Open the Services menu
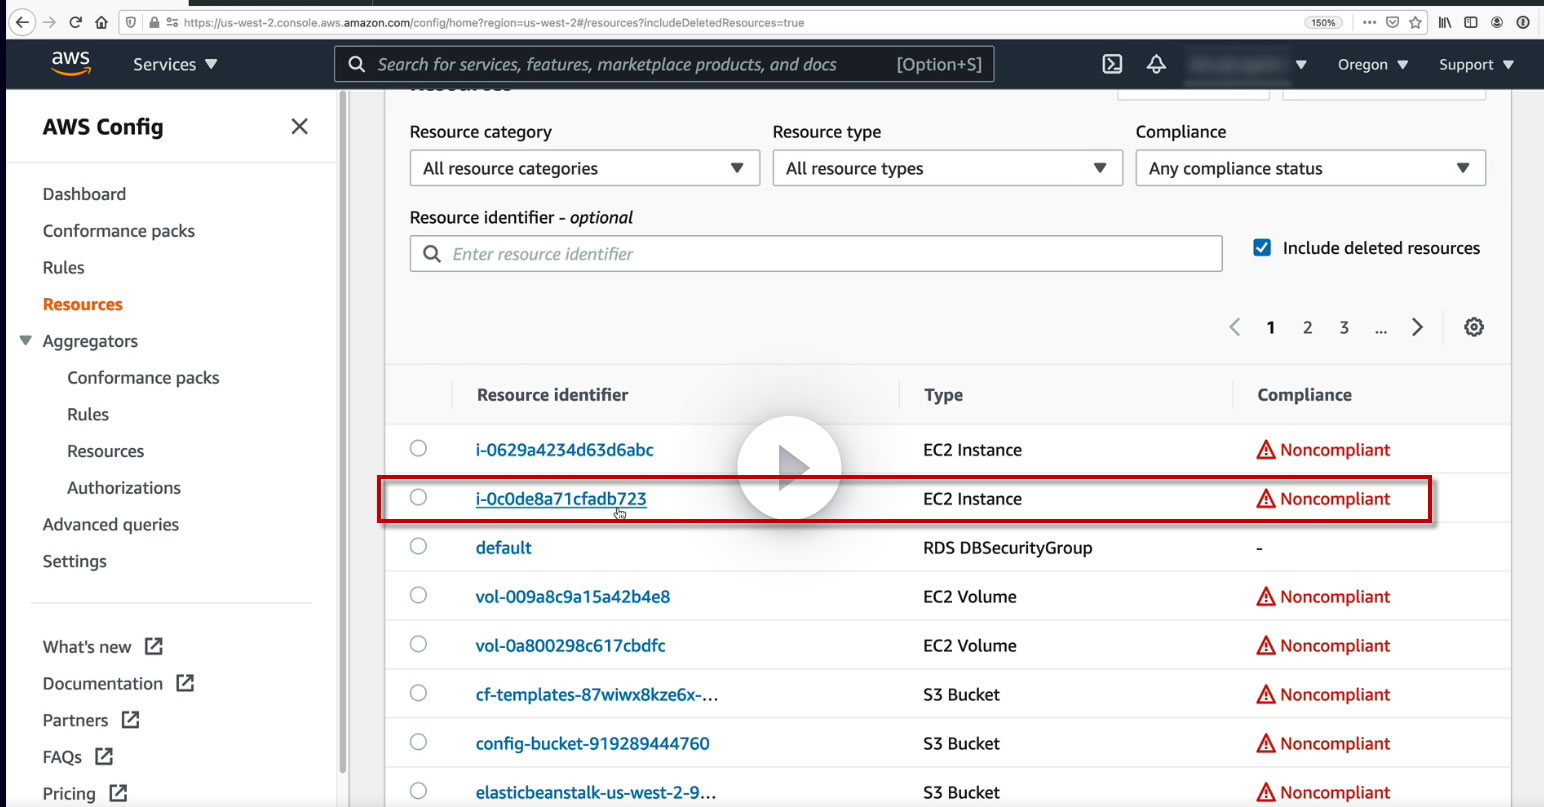Screen dimensions: 1544x807 (175, 64)
